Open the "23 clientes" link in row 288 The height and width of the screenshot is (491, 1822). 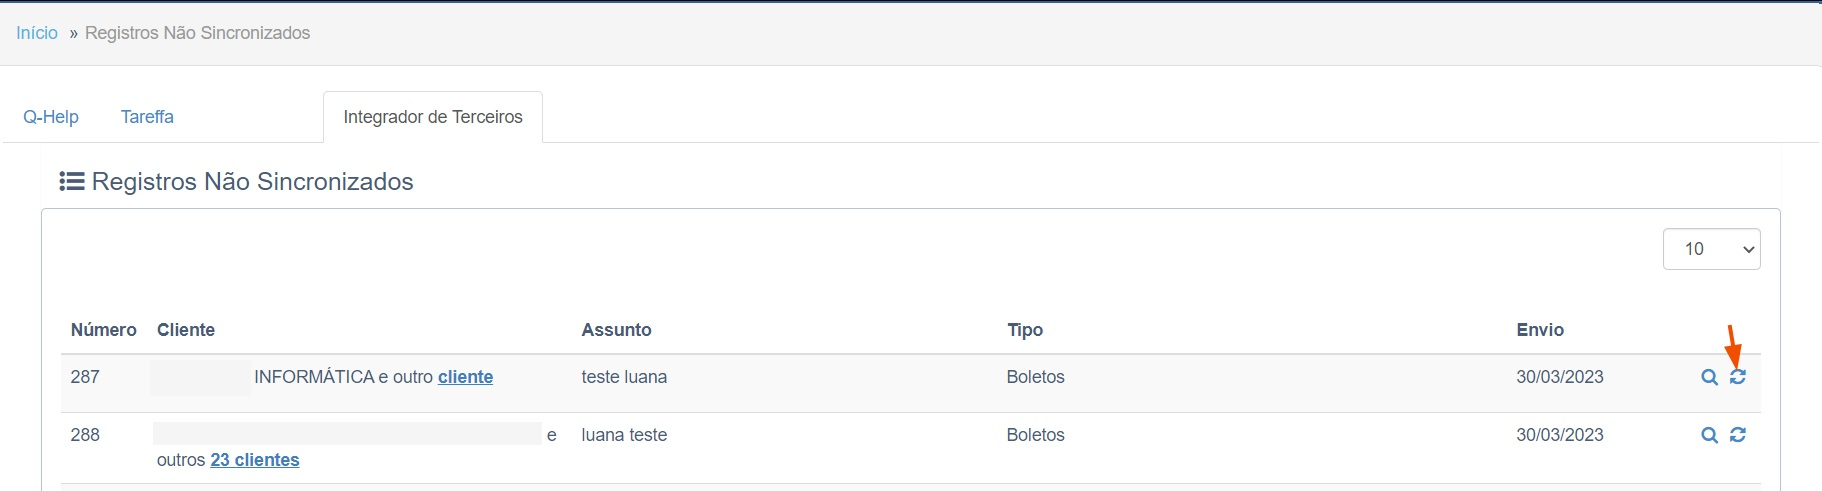[x=255, y=460]
